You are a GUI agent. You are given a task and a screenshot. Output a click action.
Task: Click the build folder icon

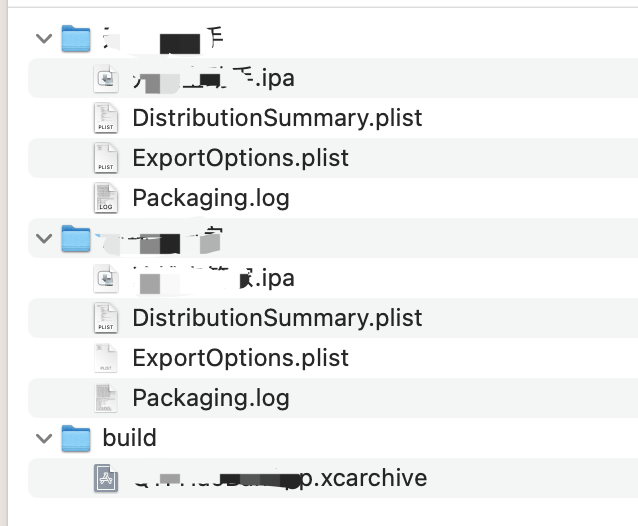click(x=76, y=438)
